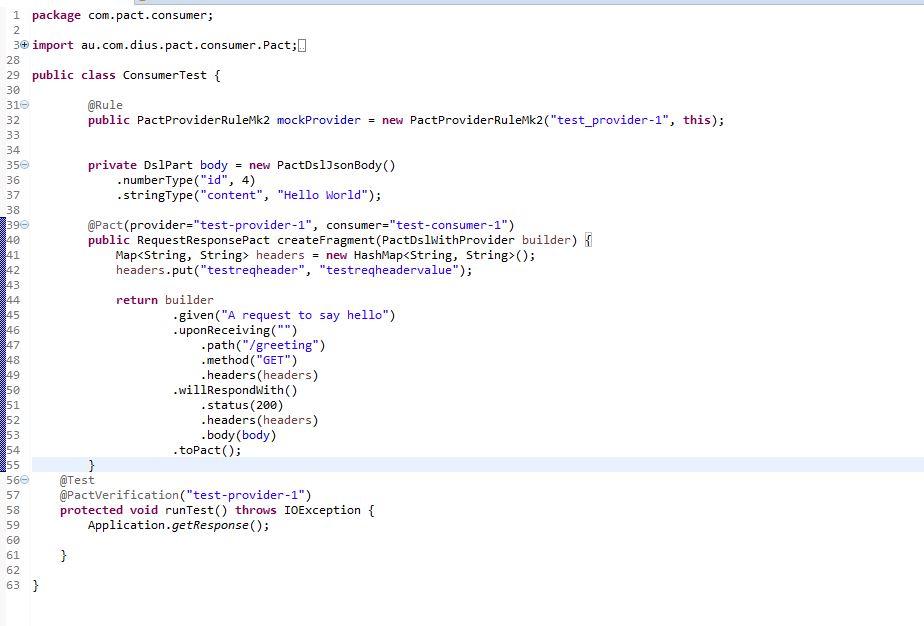Click the runTest method name

click(x=189, y=510)
